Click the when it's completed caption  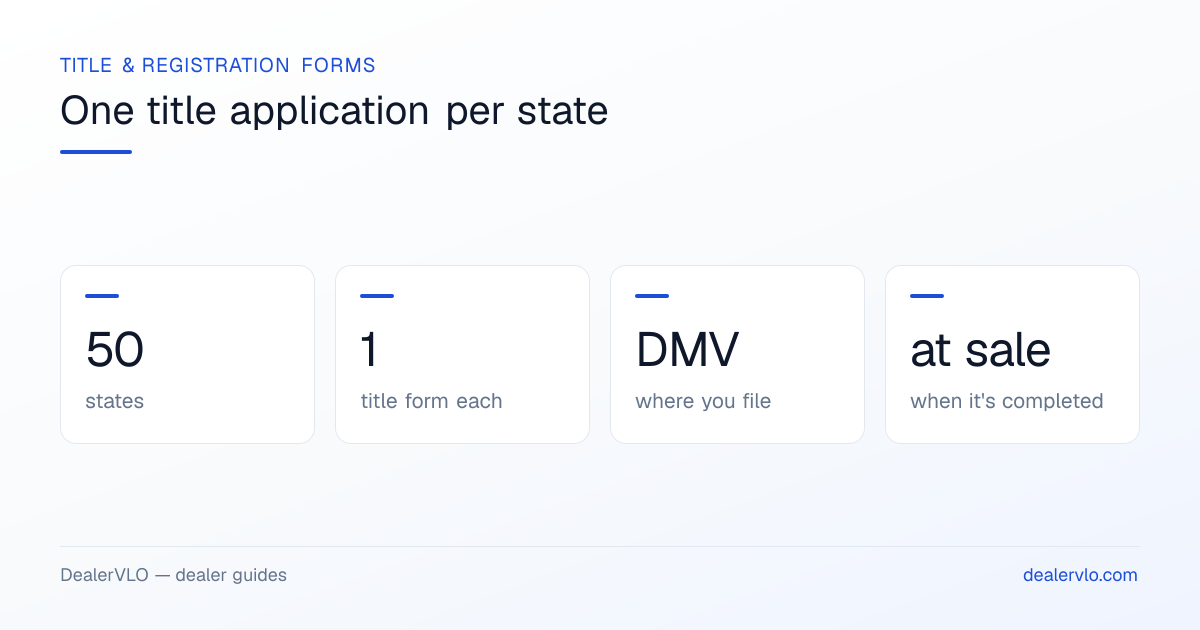(1006, 401)
